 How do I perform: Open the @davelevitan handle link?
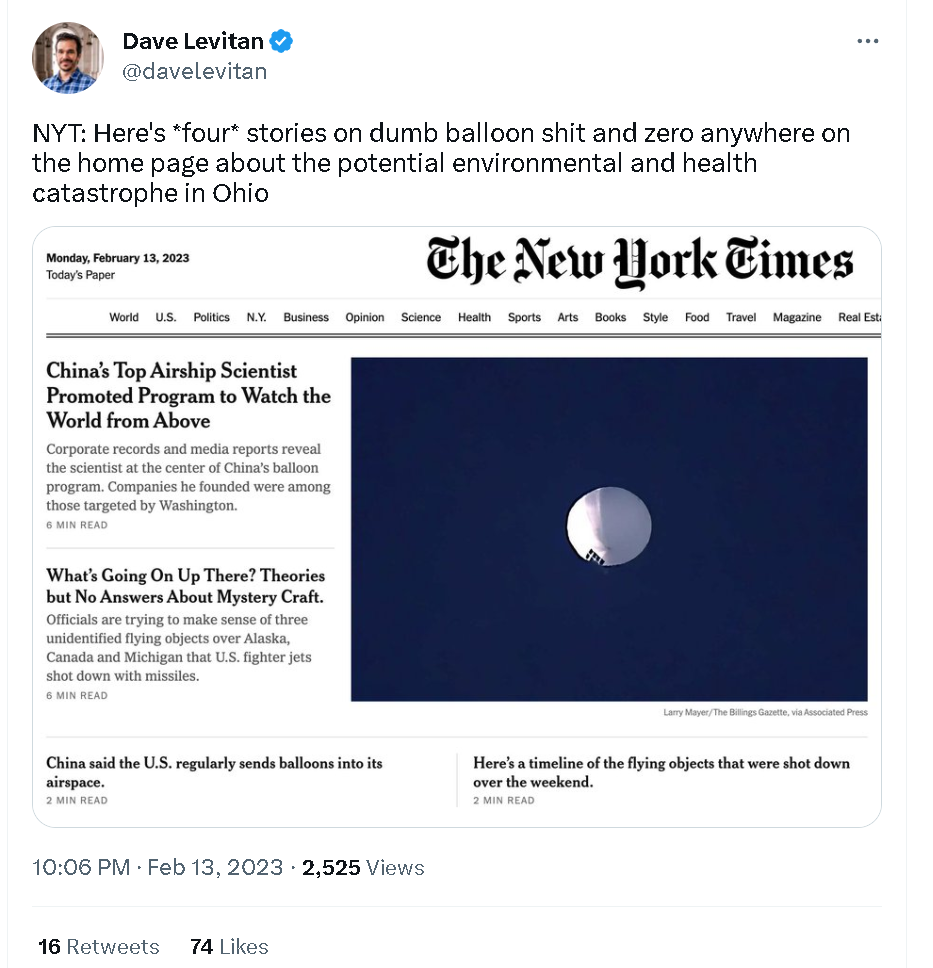pyautogui.click(x=194, y=71)
